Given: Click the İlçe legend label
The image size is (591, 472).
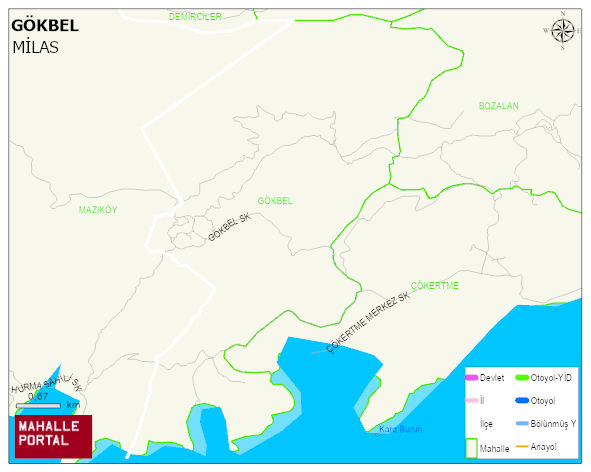Looking at the screenshot, I should pos(486,424).
